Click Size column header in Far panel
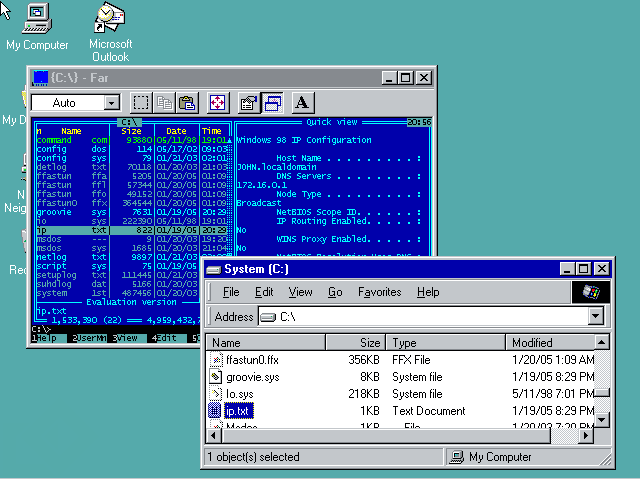The width and height of the screenshot is (640, 480). pyautogui.click(x=131, y=131)
